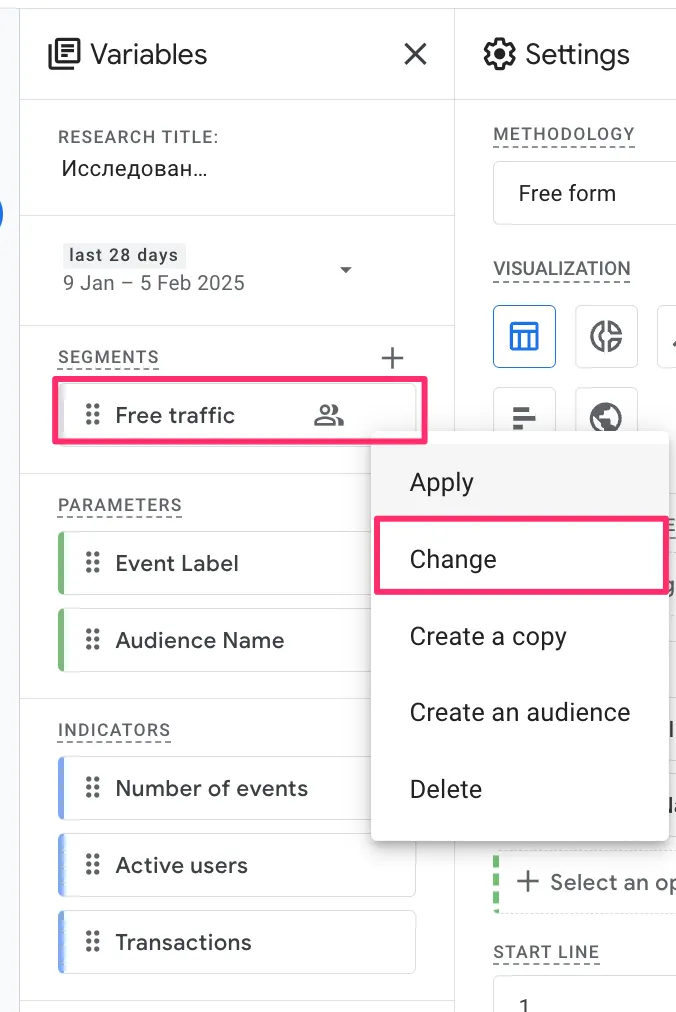
Task: Click Create a copy menu option
Action: click(487, 636)
